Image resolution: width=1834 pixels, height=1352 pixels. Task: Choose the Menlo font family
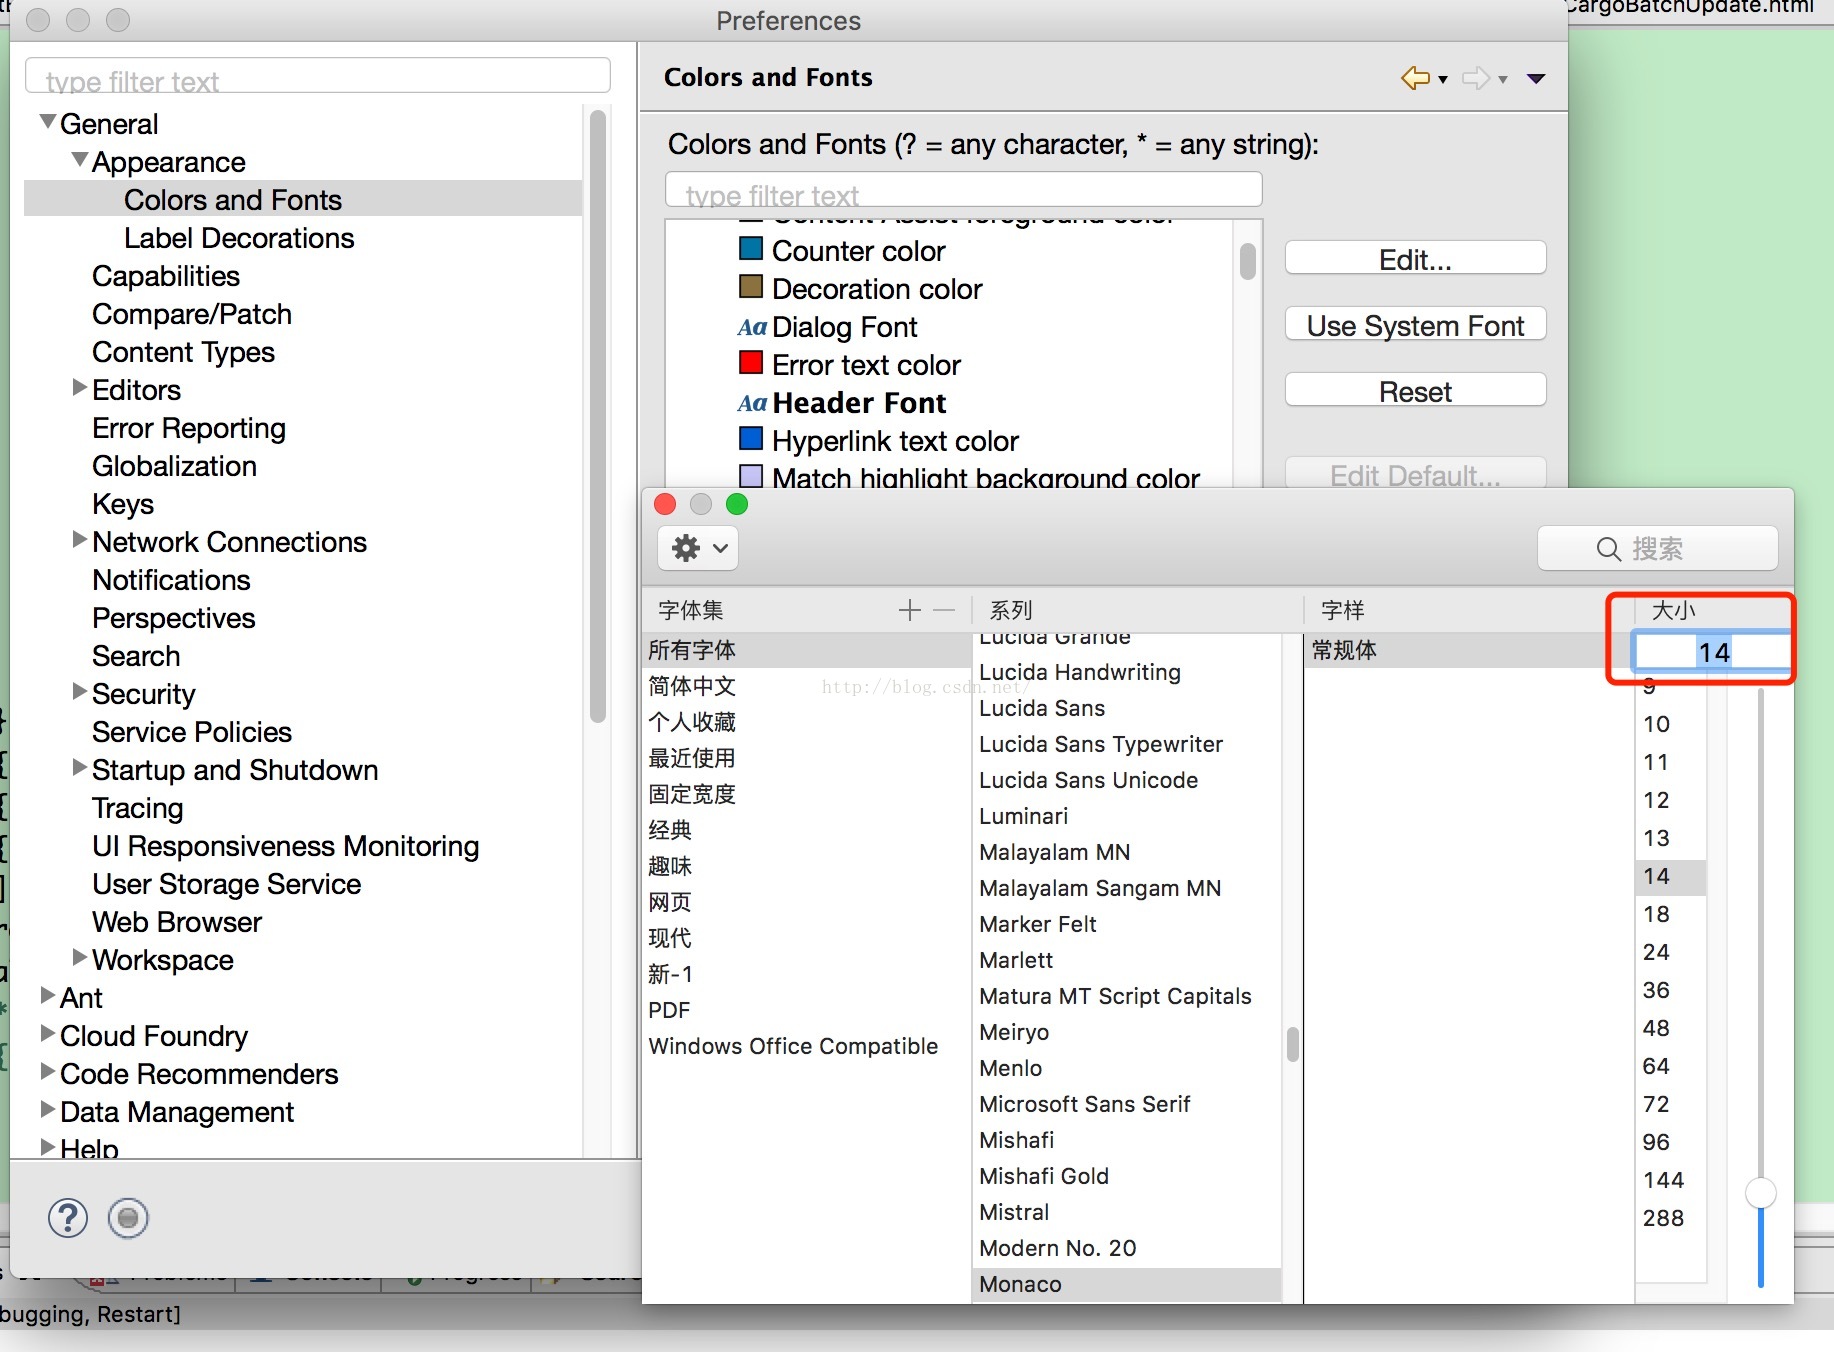(1010, 1068)
